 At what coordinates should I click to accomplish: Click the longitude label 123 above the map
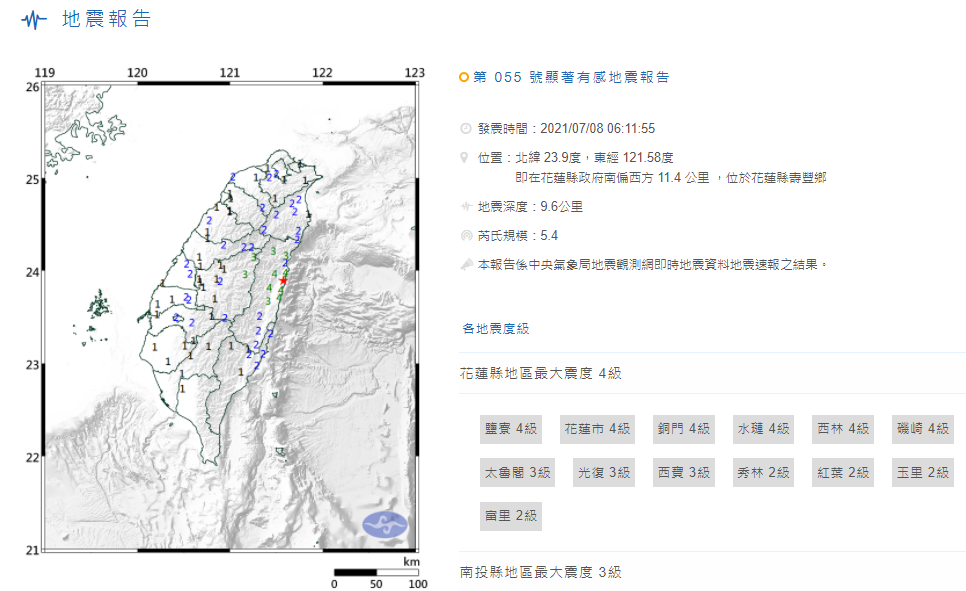(415, 73)
